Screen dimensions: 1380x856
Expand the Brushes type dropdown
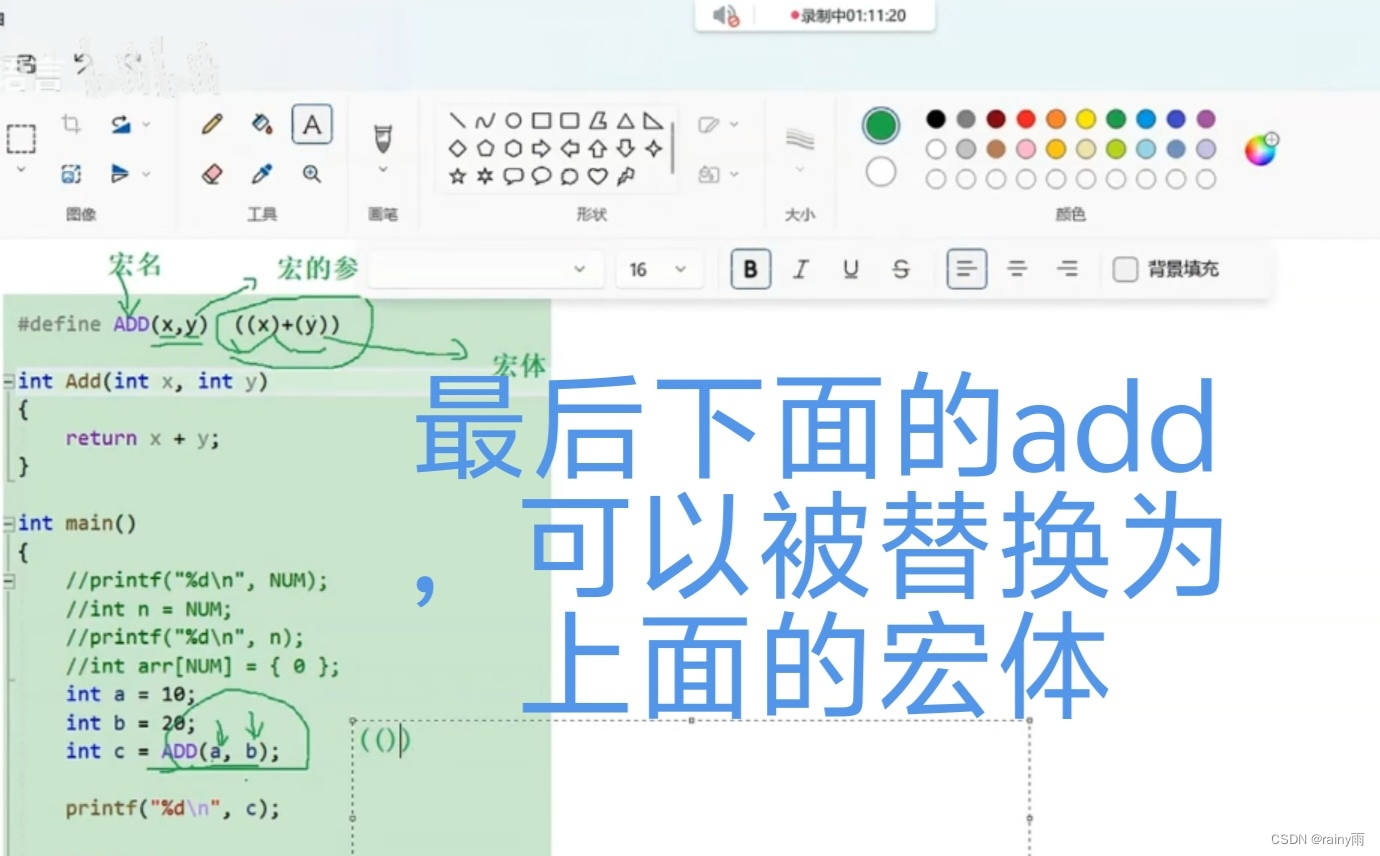[x=383, y=170]
